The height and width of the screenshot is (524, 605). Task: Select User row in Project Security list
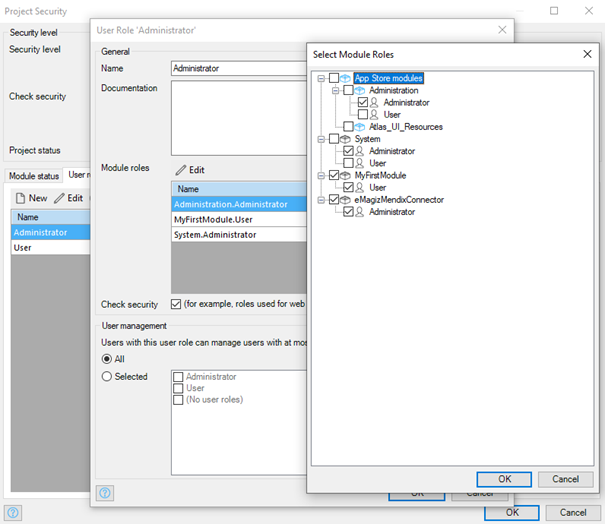[x=51, y=248]
